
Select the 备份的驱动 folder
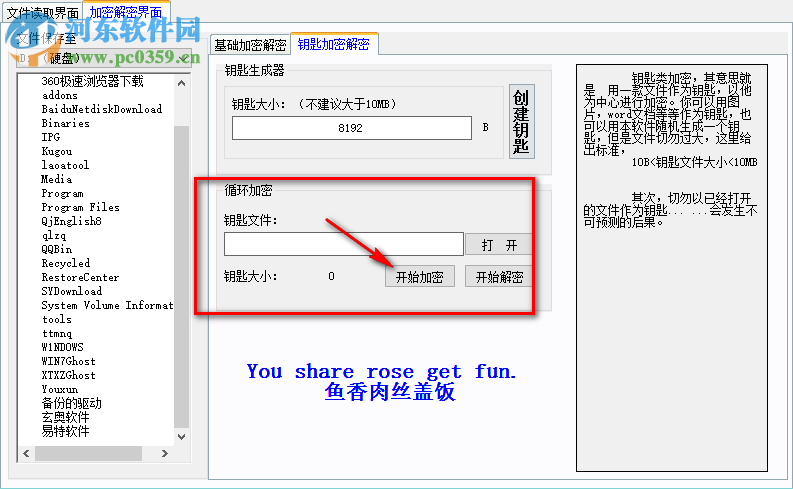71,403
